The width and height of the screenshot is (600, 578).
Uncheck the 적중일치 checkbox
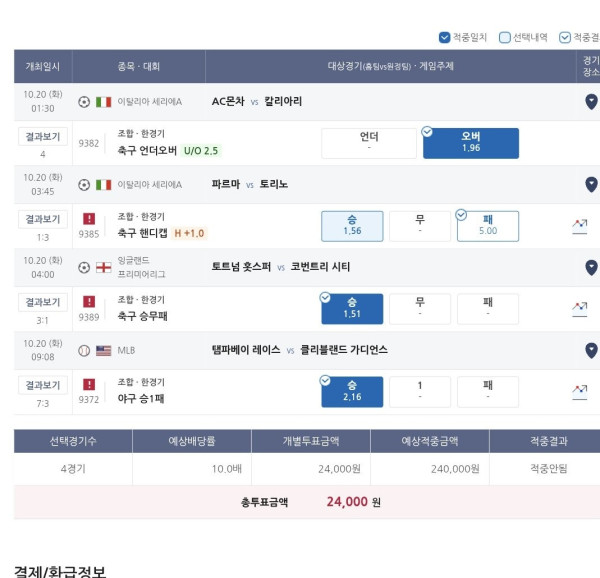444,37
